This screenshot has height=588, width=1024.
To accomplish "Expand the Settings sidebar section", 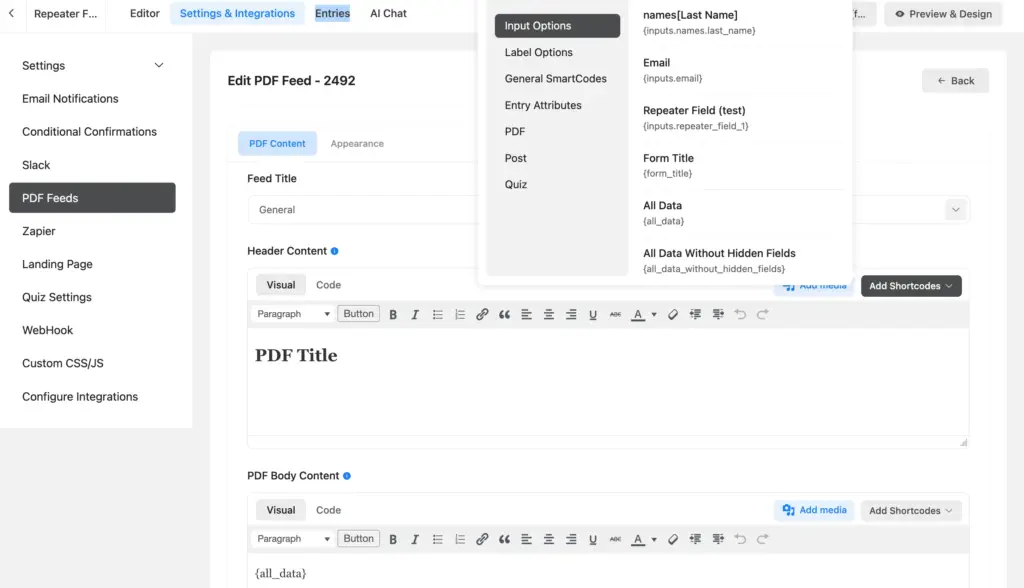I will click(x=92, y=65).
